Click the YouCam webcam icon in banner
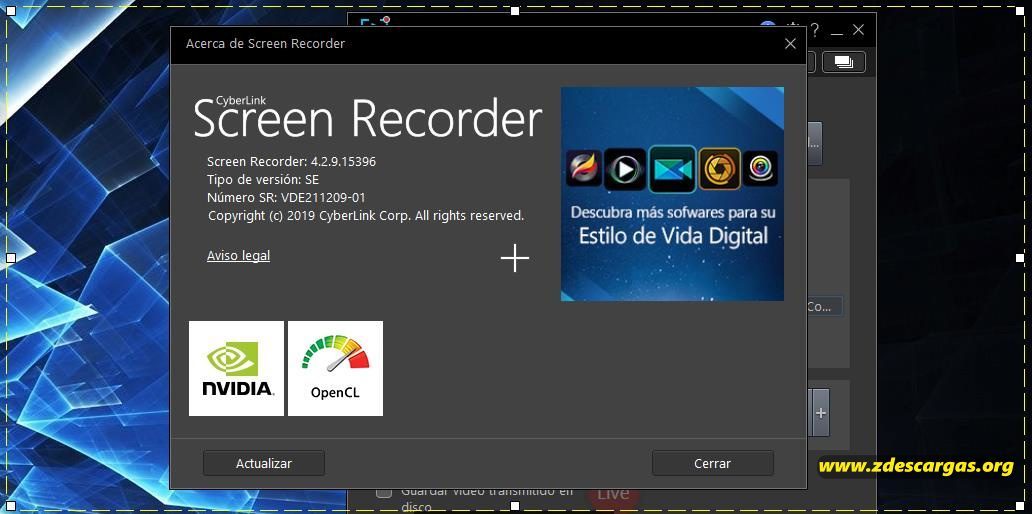 (761, 169)
